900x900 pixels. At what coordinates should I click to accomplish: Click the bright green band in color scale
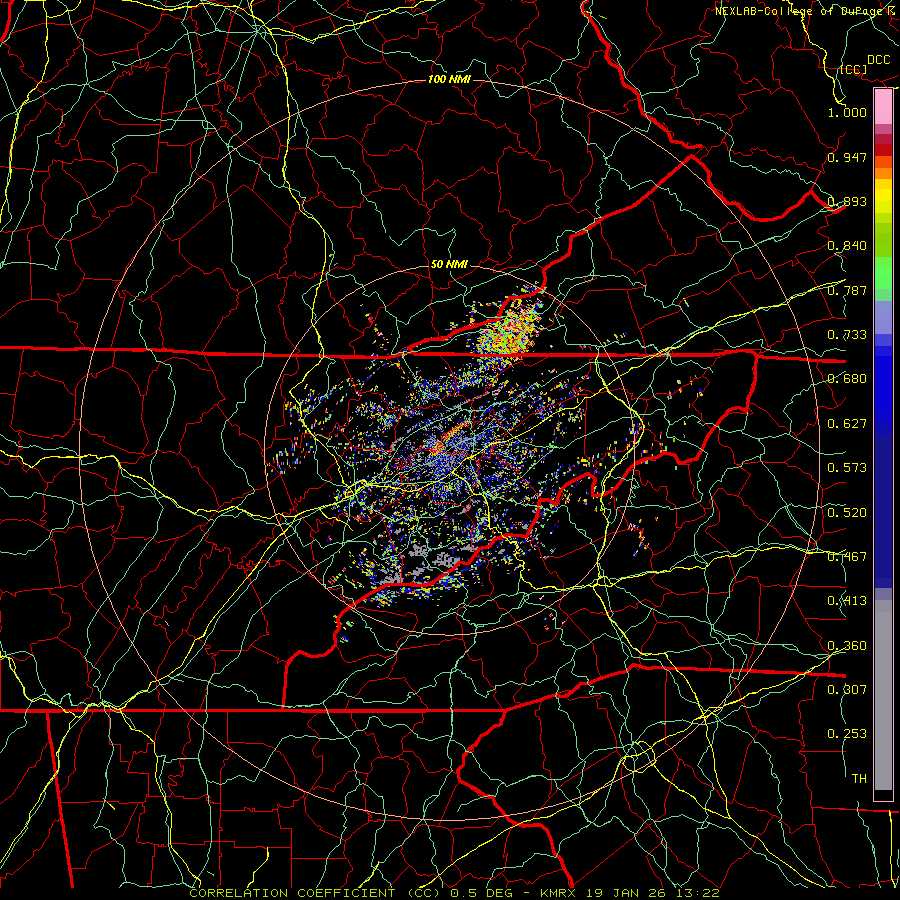pyautogui.click(x=883, y=273)
